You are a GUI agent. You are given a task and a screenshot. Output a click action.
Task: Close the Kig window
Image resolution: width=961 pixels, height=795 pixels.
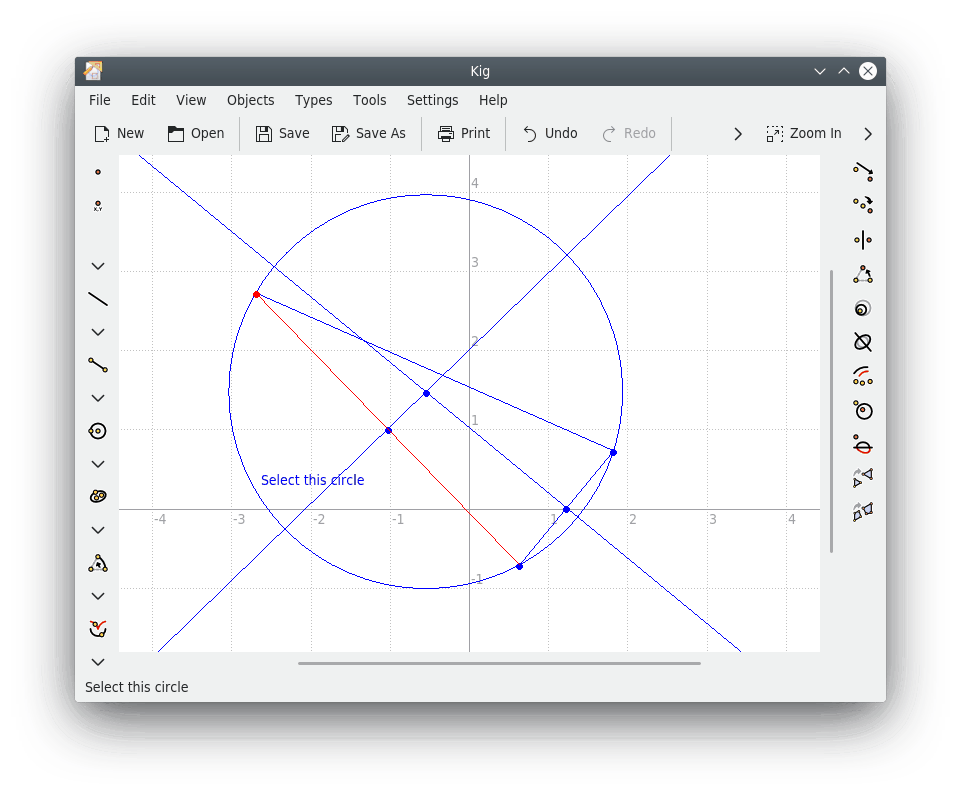click(868, 71)
